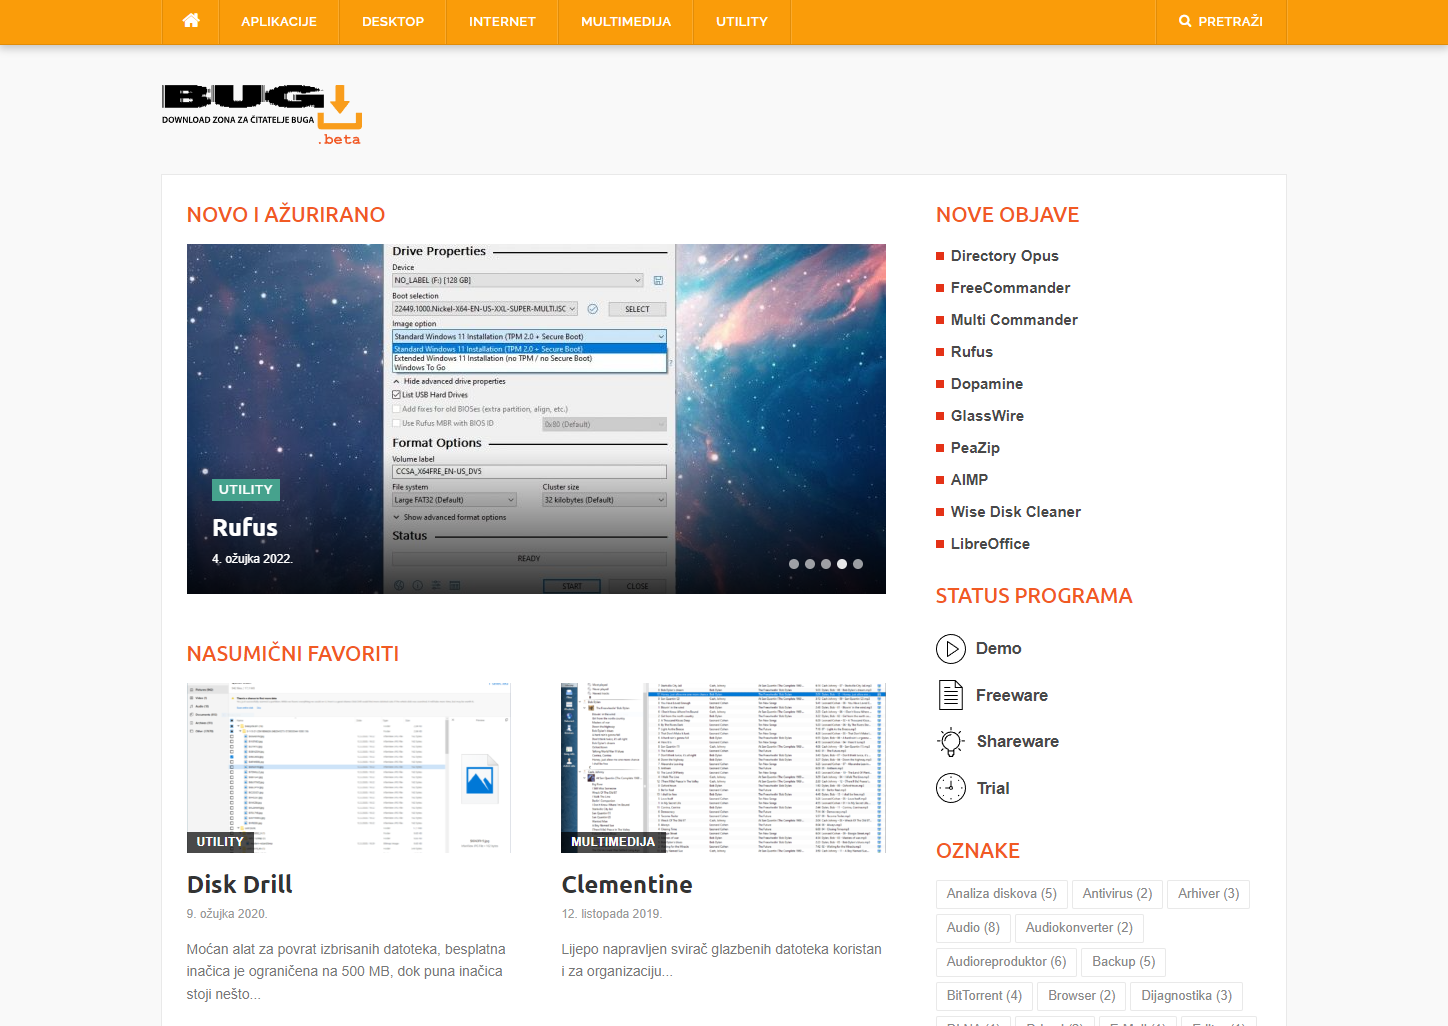Go to the home page icon
Viewport: 1448px width, 1026px height.
[191, 21]
